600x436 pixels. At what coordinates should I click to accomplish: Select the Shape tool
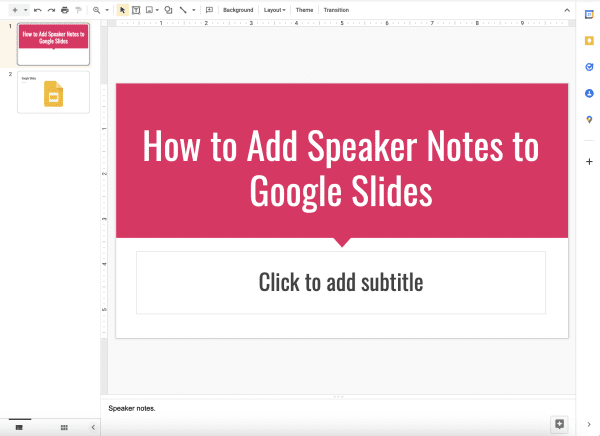[168, 10]
